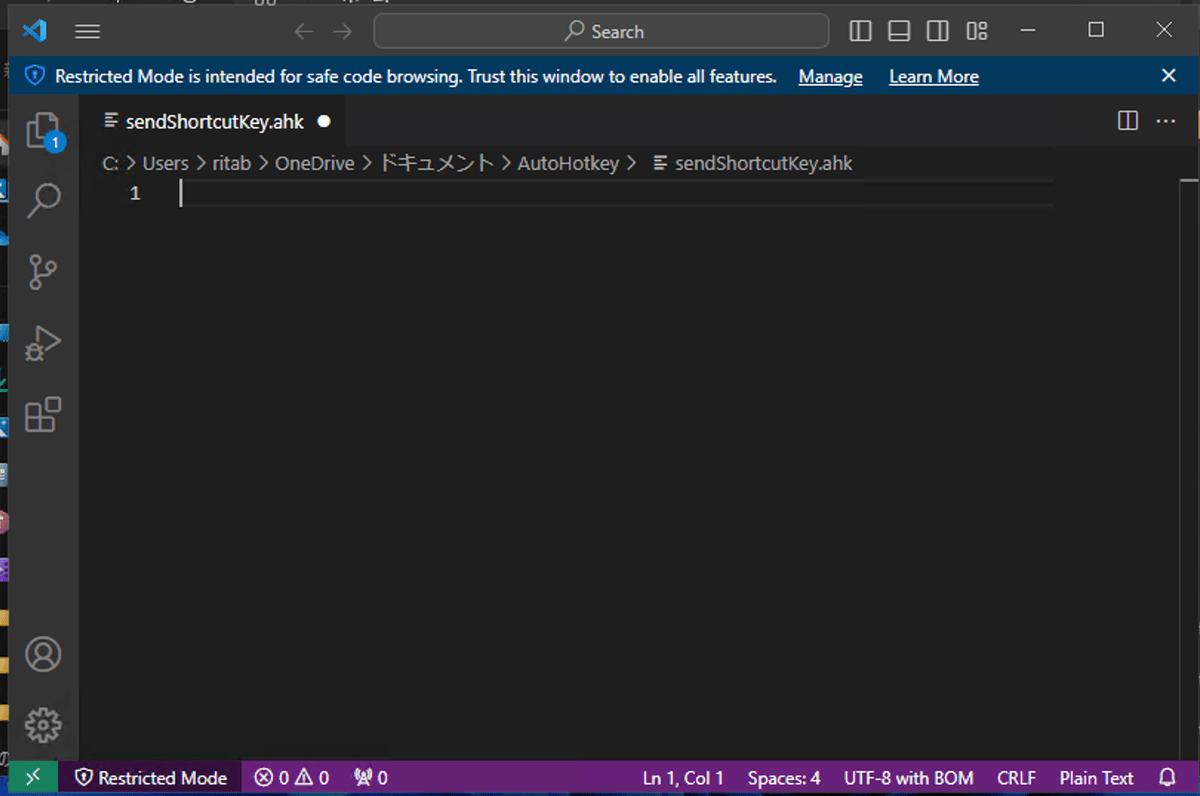Open the editor More Actions ellipsis menu
This screenshot has width=1200, height=796.
click(1166, 121)
